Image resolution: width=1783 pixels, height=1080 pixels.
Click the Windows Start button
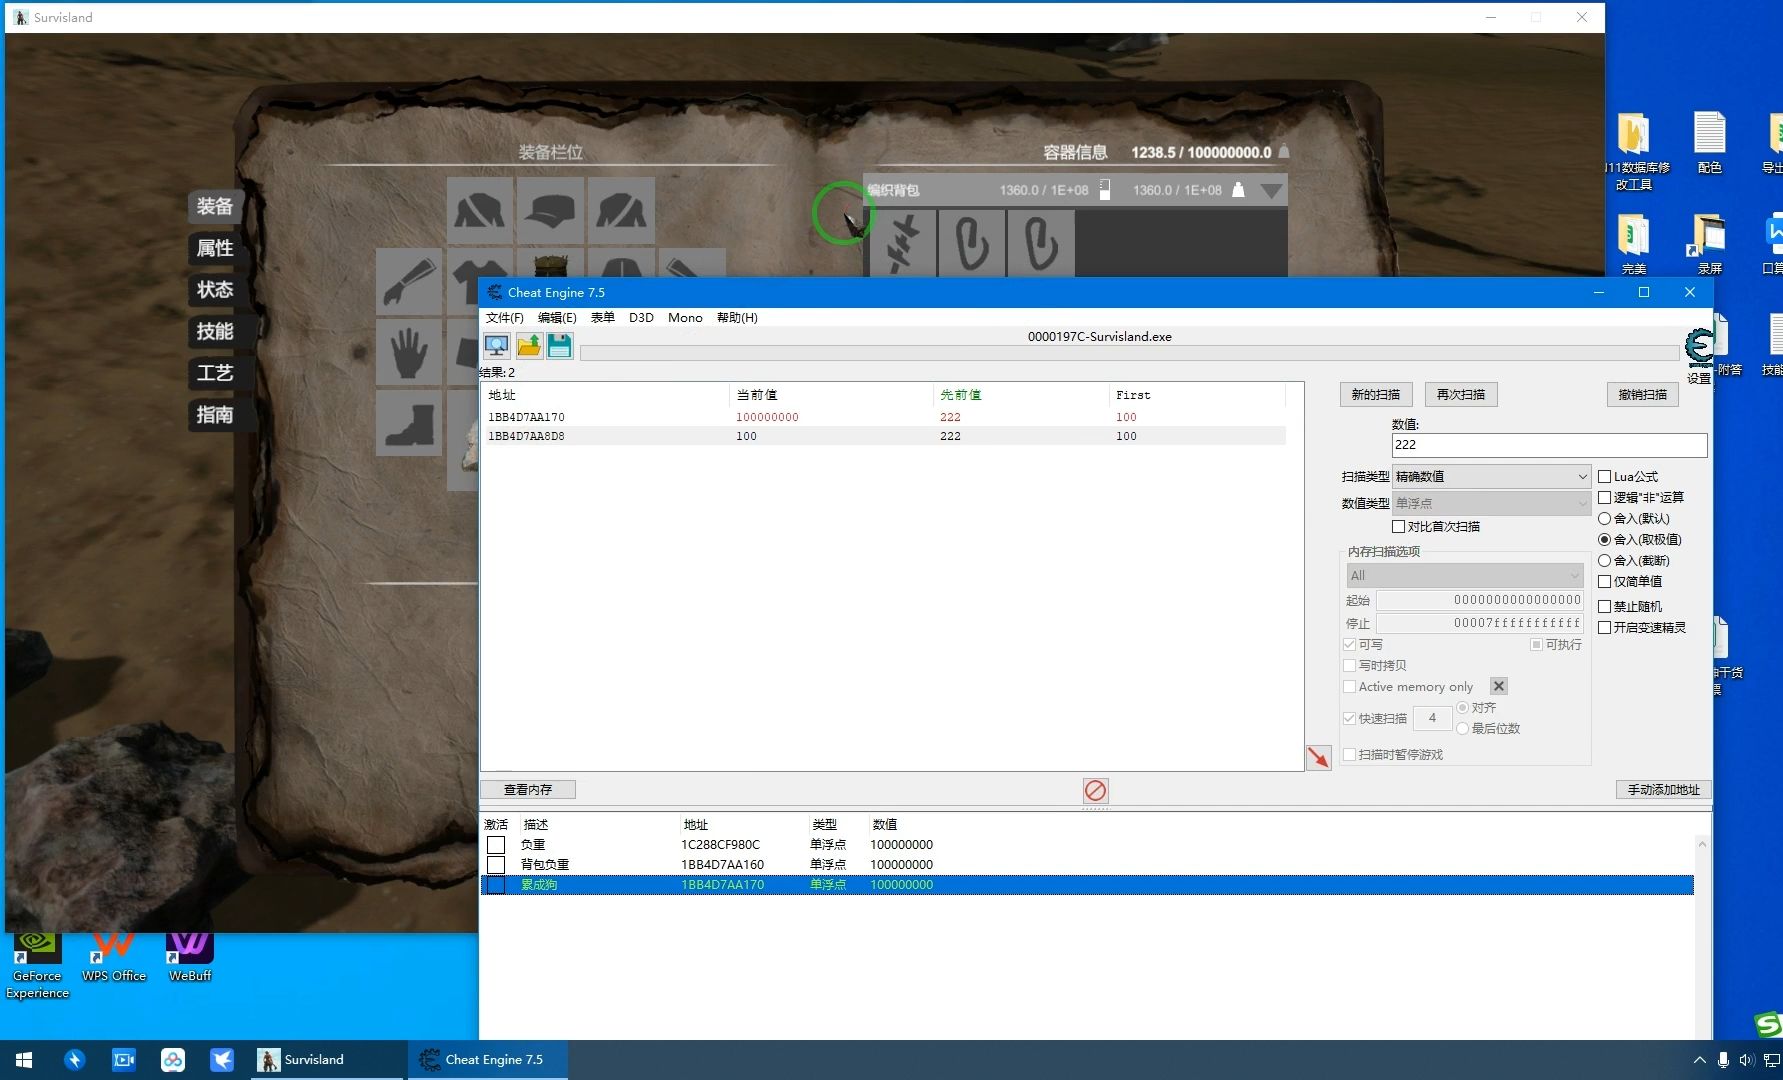(x=24, y=1060)
